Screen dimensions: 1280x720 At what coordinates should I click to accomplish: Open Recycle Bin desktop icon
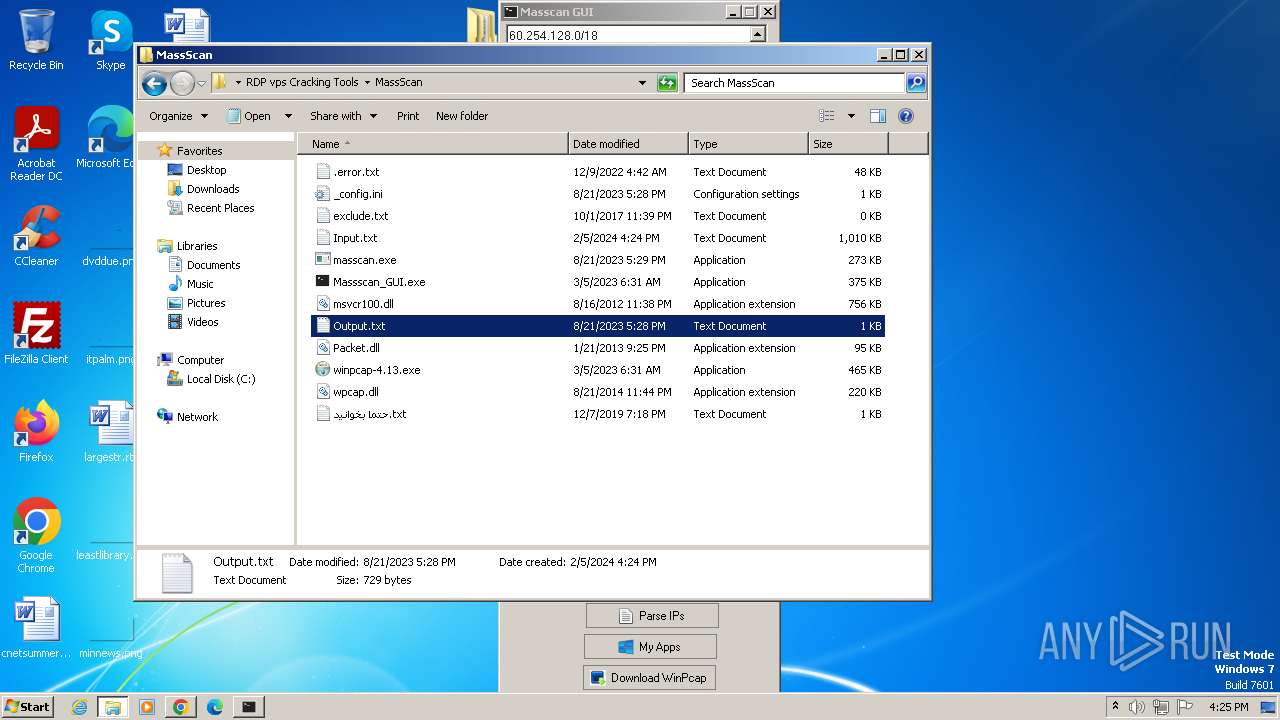[36, 40]
